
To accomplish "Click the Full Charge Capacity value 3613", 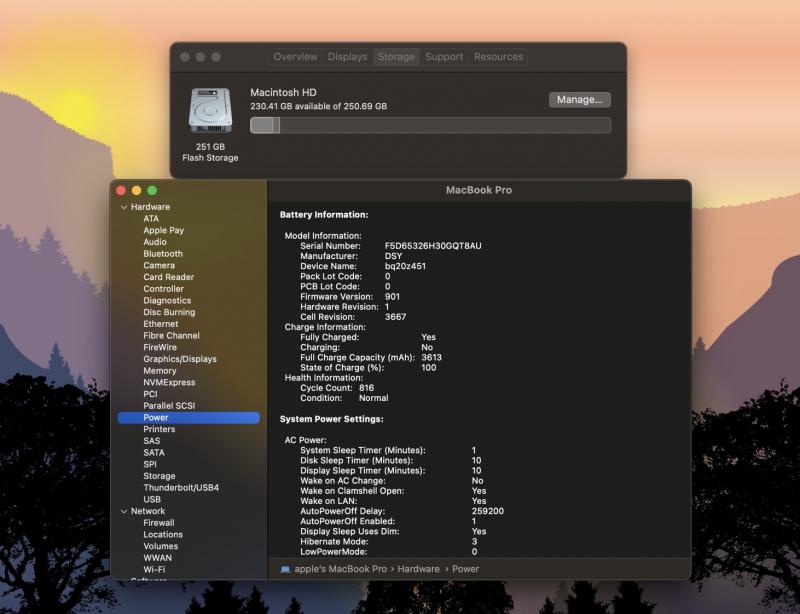I will point(432,358).
